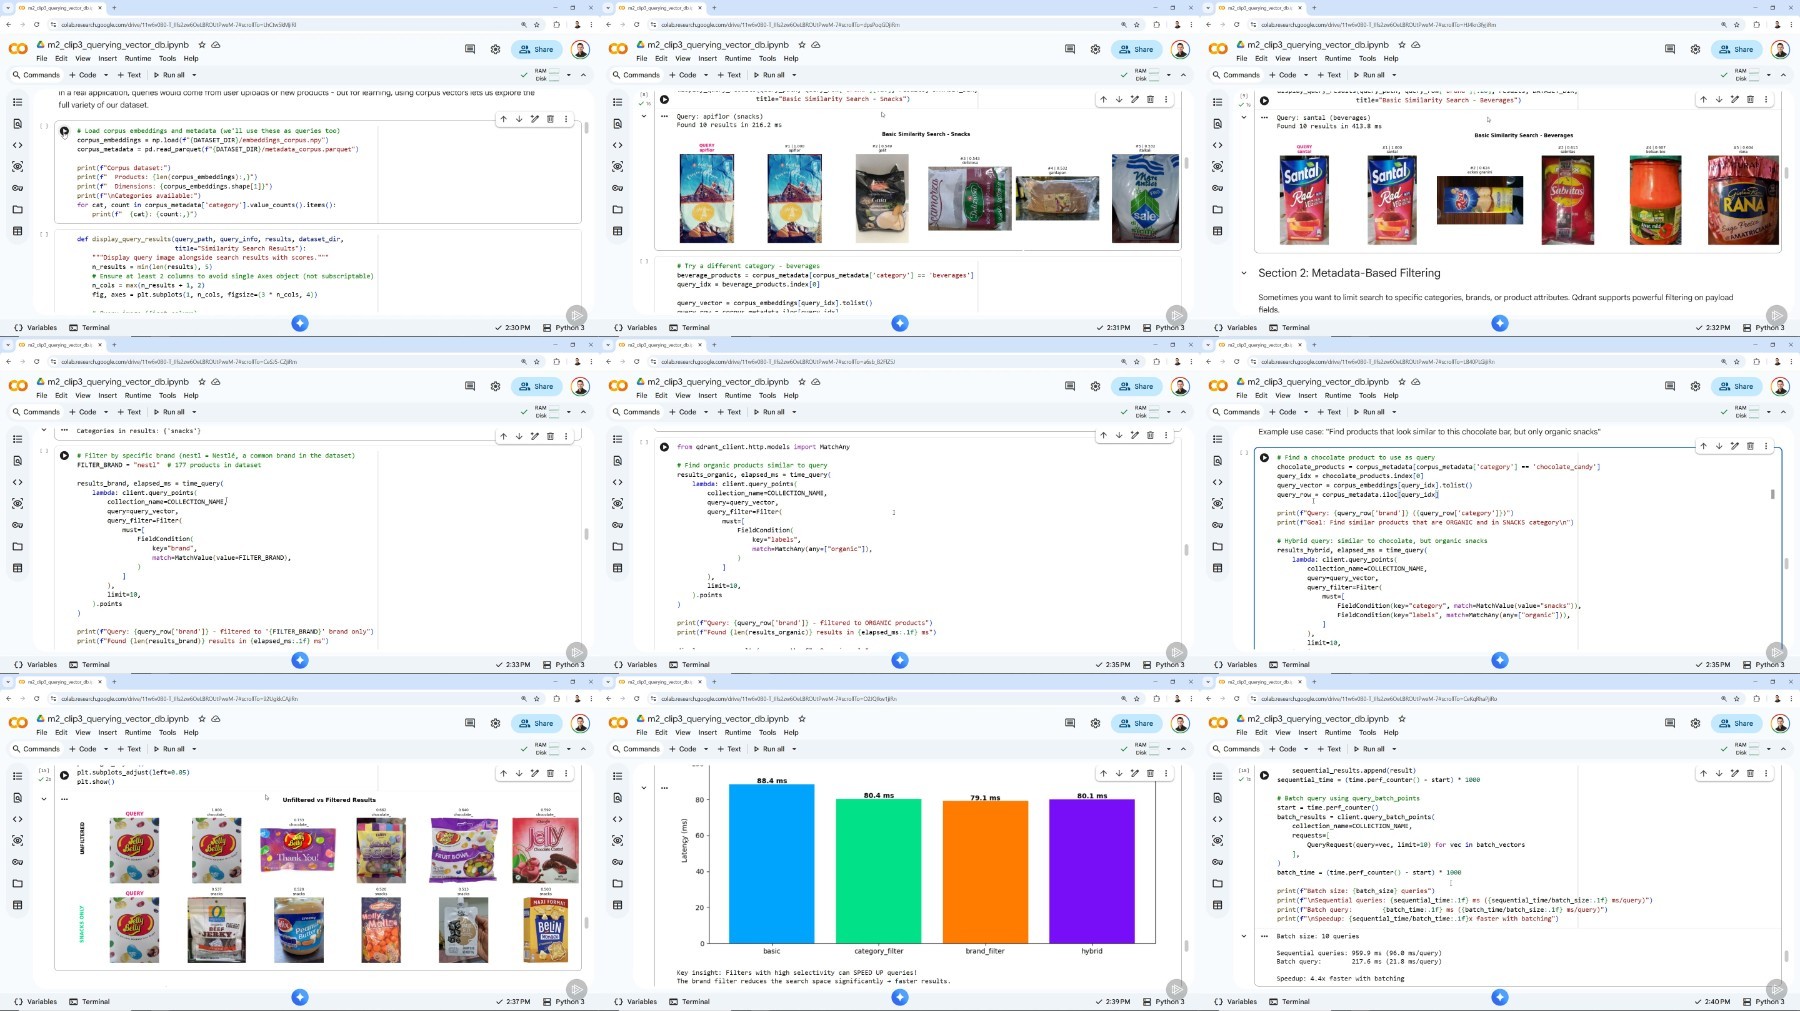Viewport: 1800px width, 1011px height.
Task: Open Run all dropdown arrow in 2:40 PM window
Action: coord(1394,749)
